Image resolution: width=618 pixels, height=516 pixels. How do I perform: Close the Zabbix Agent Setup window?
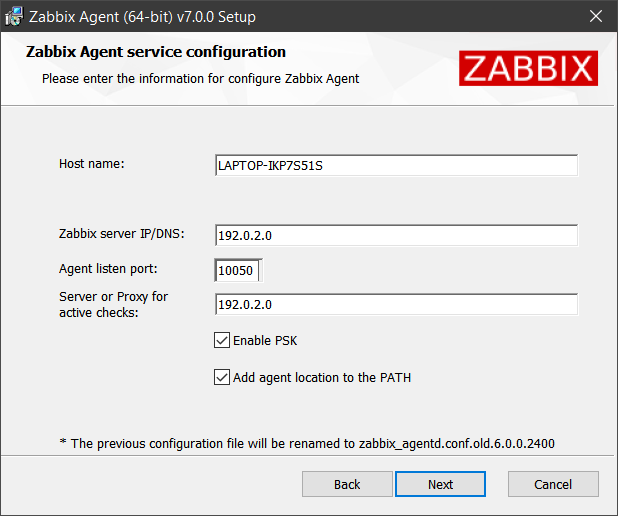[x=596, y=16]
